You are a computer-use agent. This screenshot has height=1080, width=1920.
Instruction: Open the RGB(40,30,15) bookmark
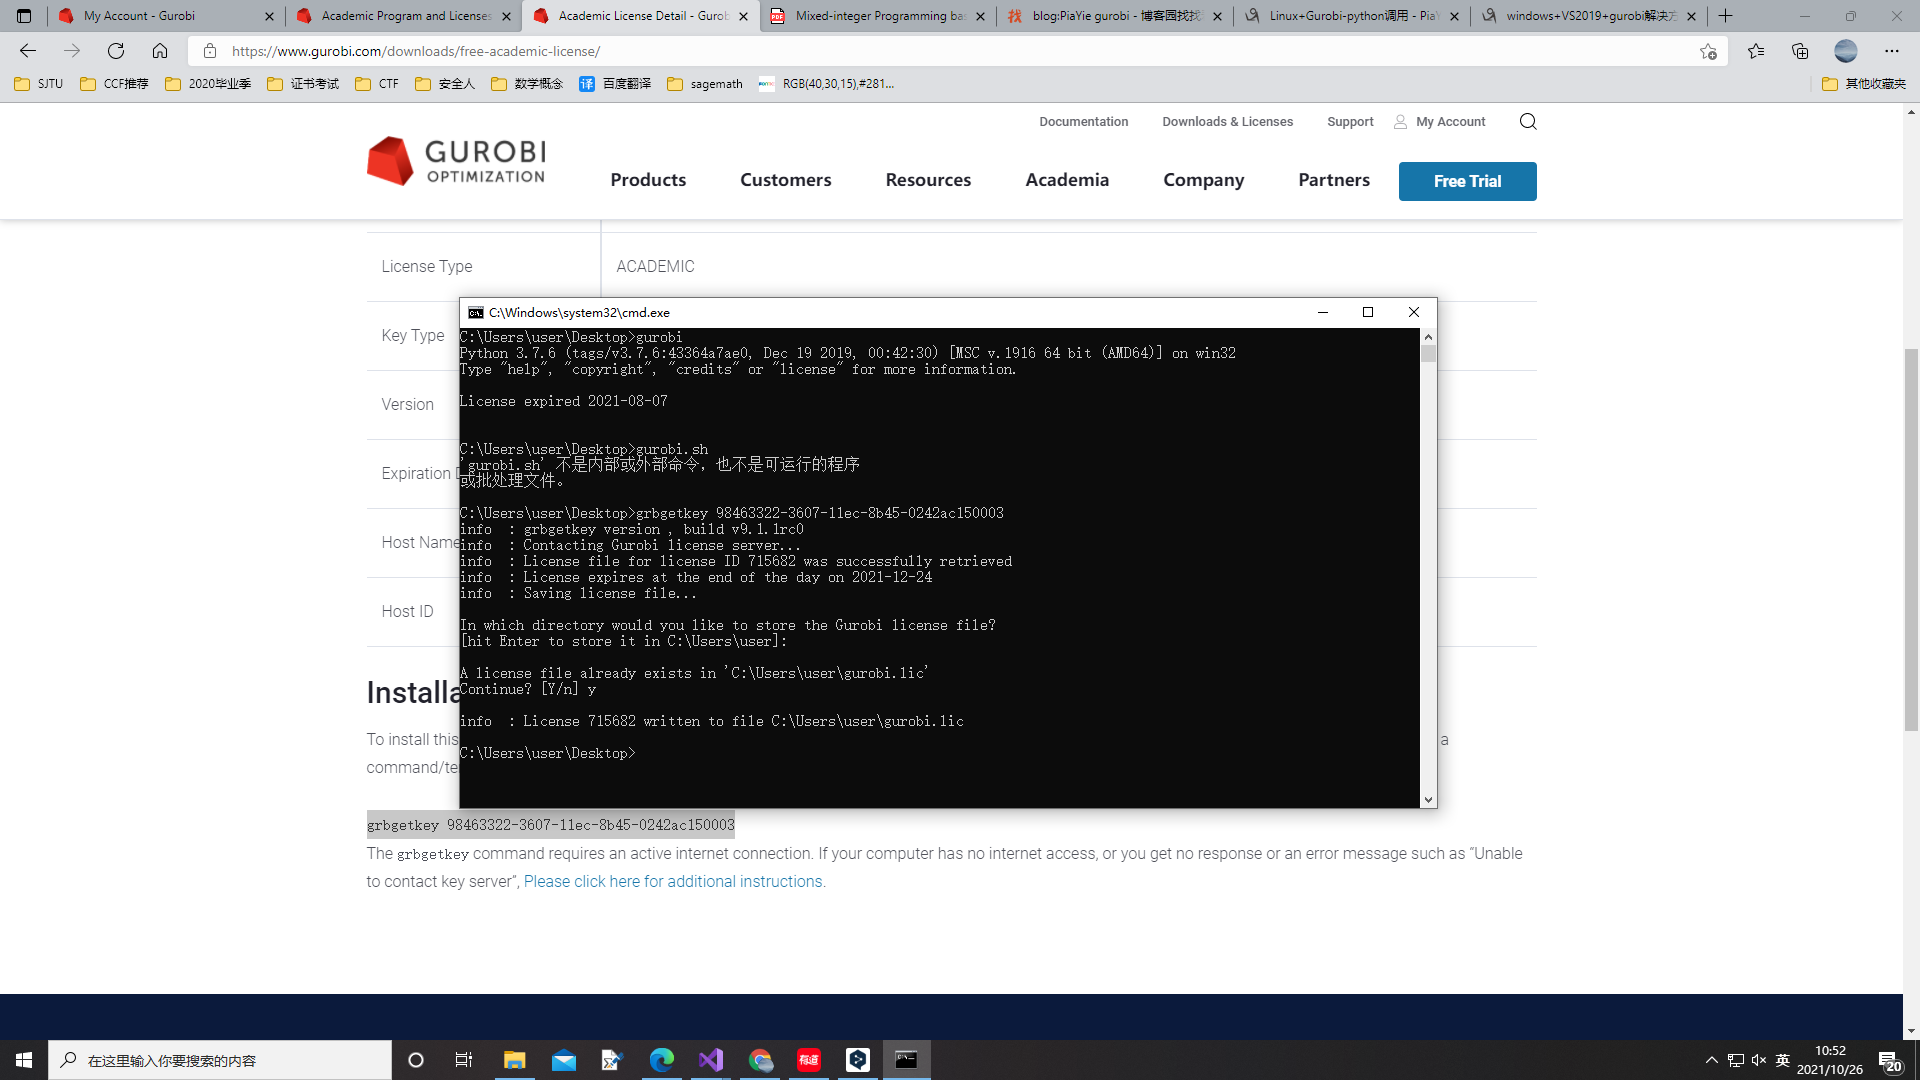point(826,84)
